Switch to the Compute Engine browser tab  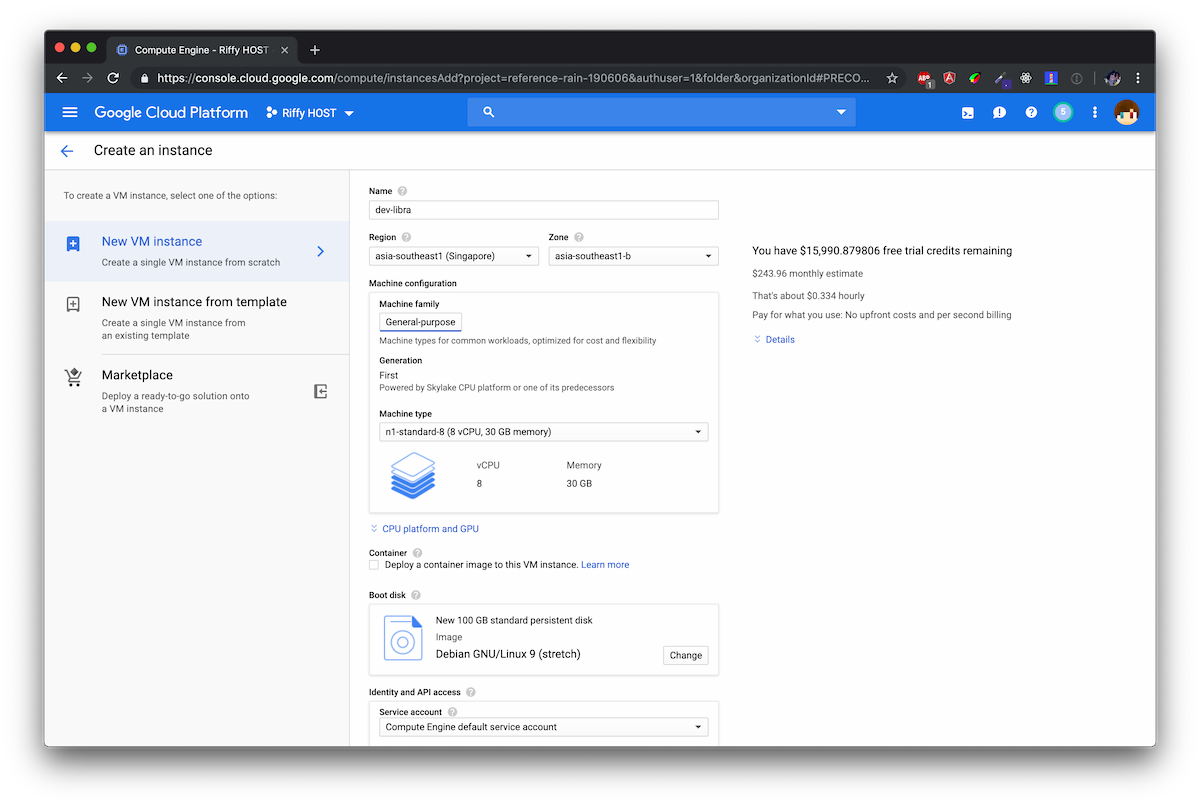(x=202, y=50)
